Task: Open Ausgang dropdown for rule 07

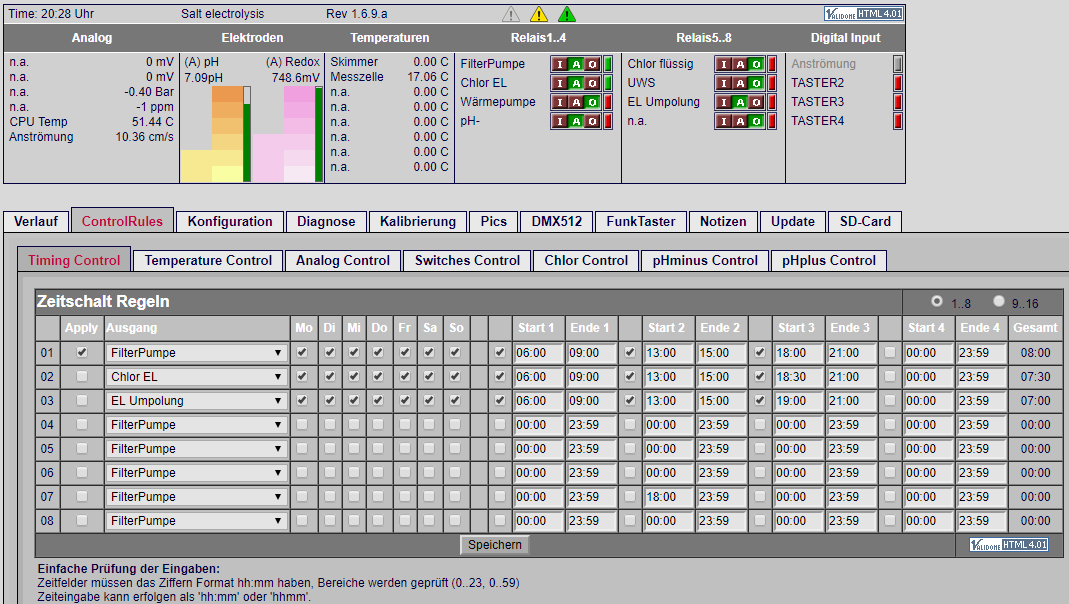Action: (196, 497)
